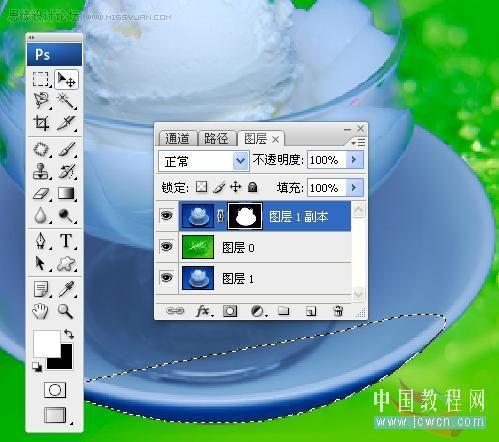
Task: Toggle layer mask link on 图层 1 副本
Action: tap(220, 216)
